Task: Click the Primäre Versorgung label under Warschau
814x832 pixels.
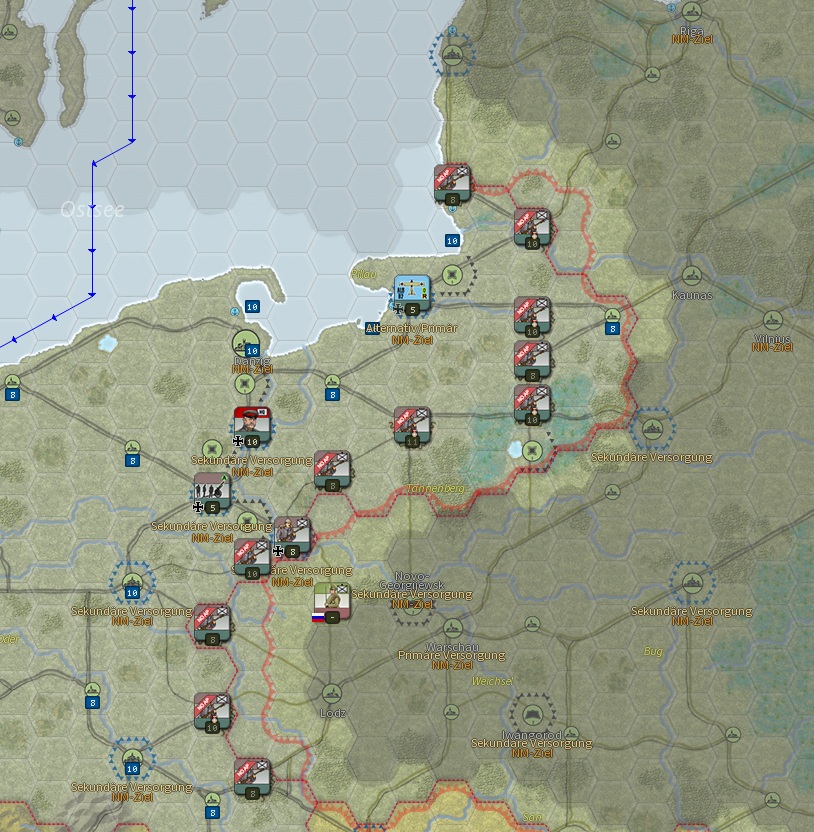Action: coord(452,655)
